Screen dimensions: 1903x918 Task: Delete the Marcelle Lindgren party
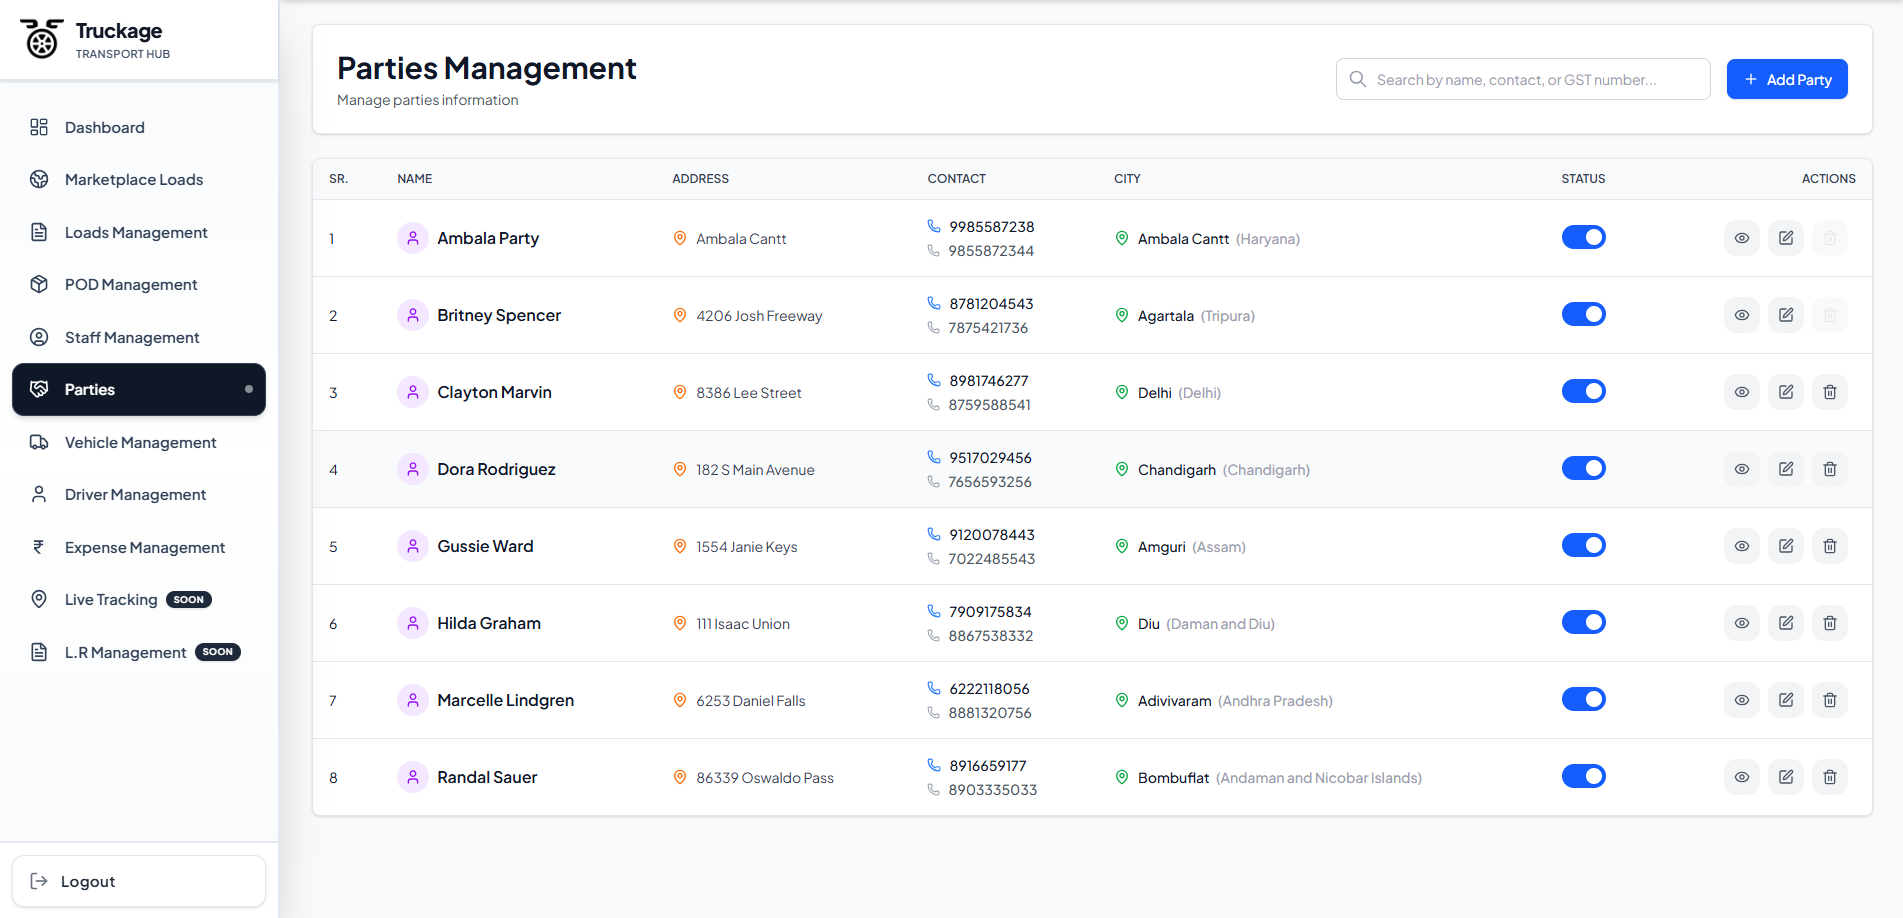tap(1829, 700)
